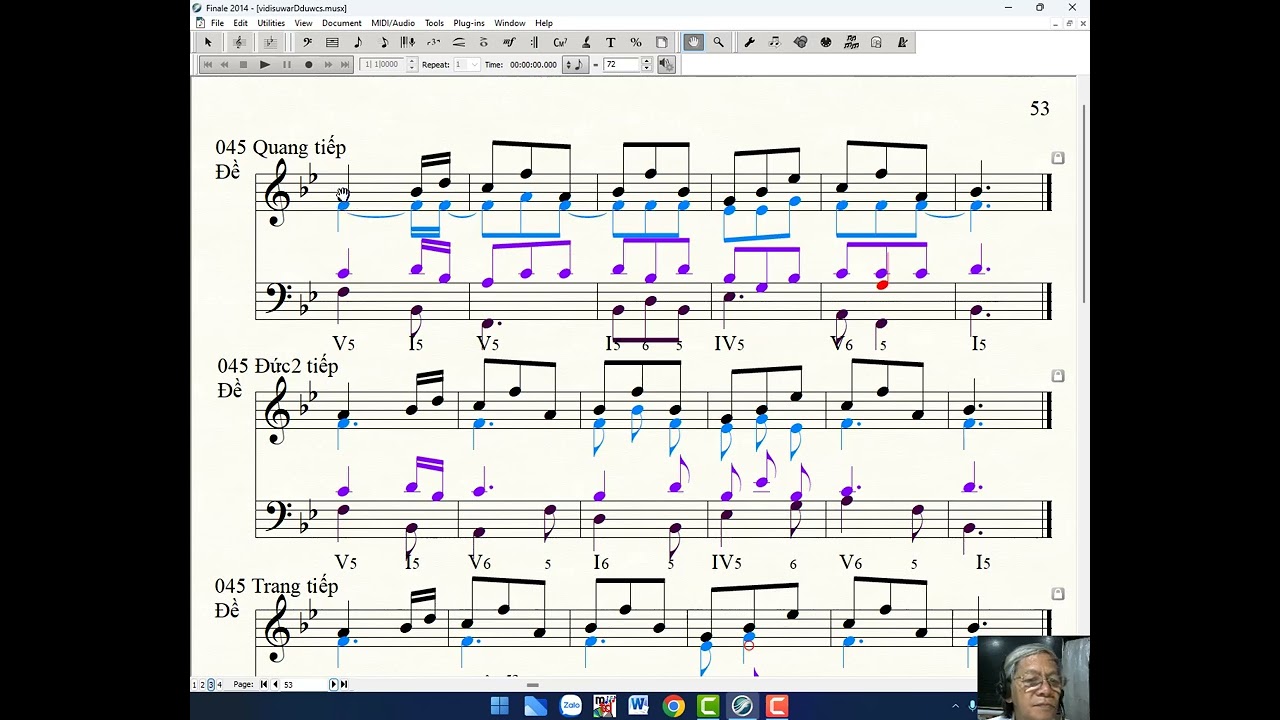Select the Simple Entry eighth note tool
This screenshot has height=720, width=1280.
click(x=358, y=42)
